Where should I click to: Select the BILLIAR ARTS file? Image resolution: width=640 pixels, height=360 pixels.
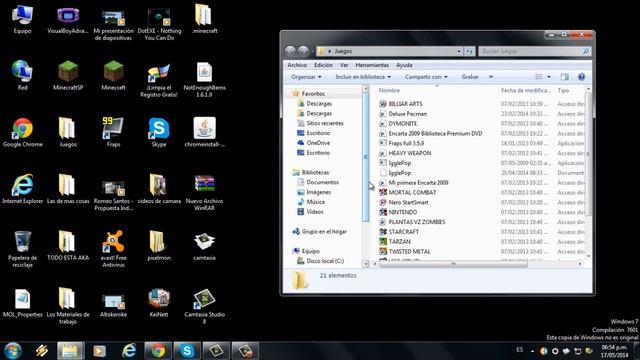405,104
